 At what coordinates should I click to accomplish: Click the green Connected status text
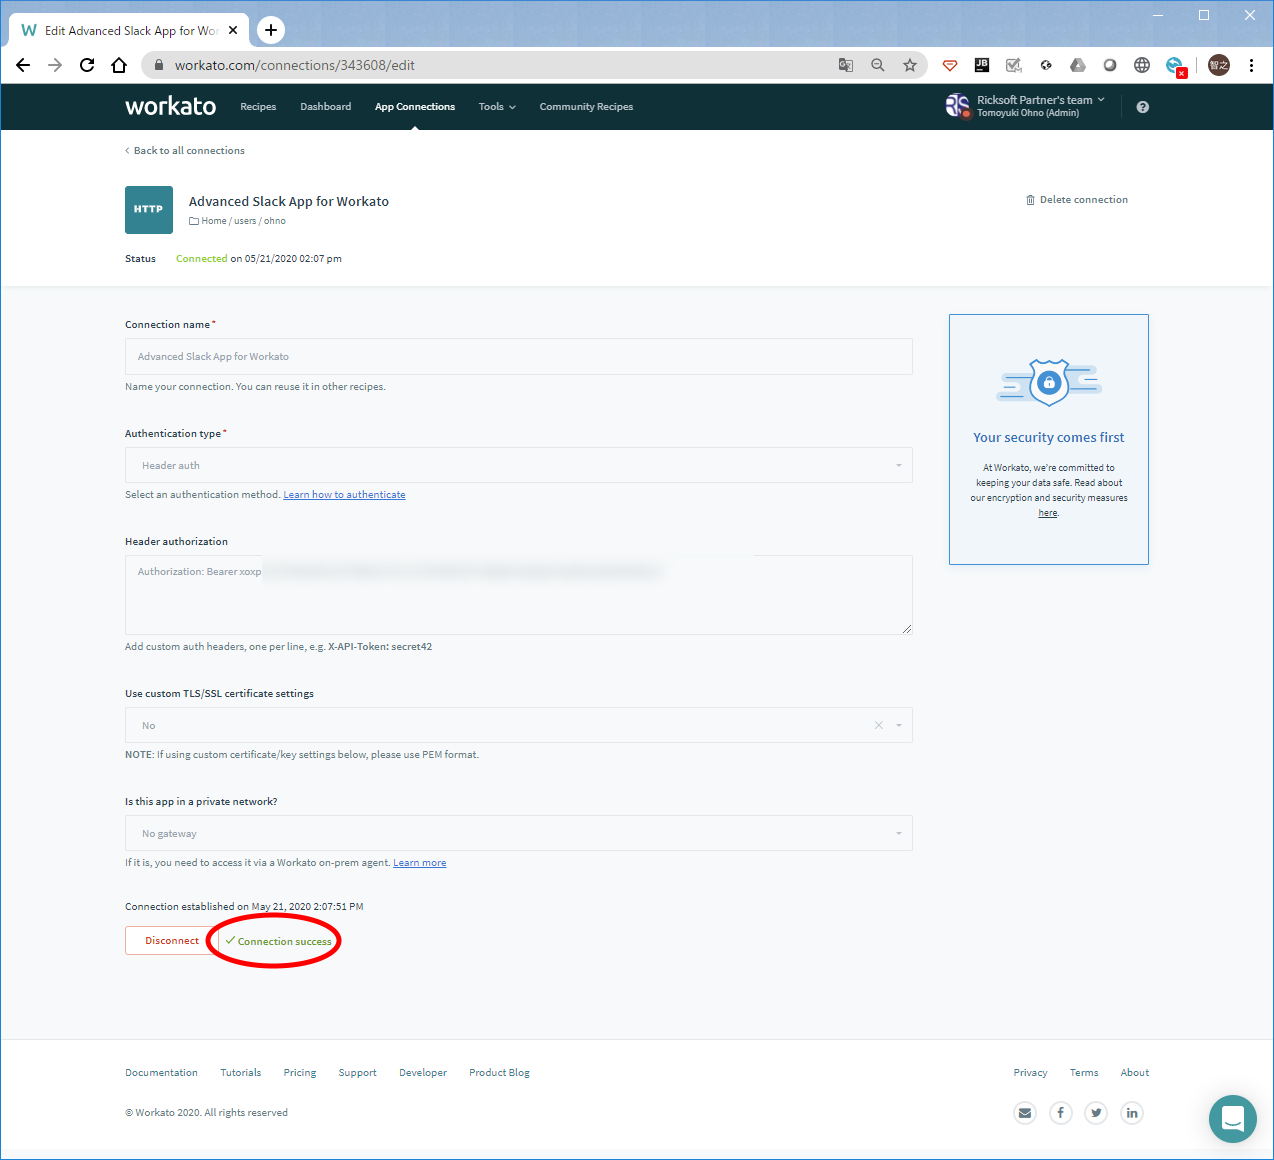[201, 259]
